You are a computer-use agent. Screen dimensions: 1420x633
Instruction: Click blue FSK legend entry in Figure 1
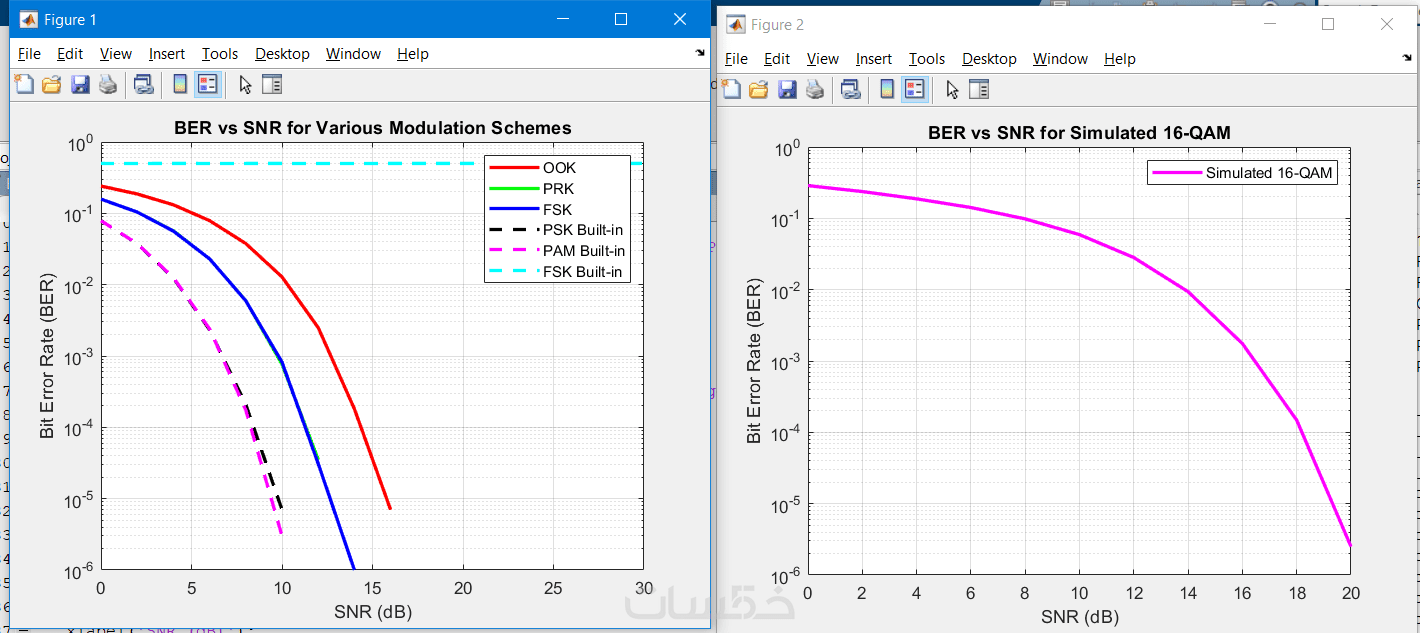[x=557, y=210]
